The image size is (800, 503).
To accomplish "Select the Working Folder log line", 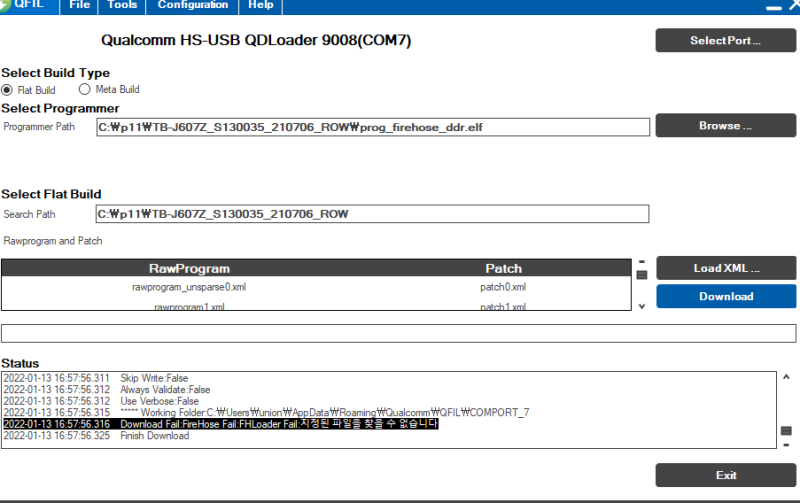I will (x=266, y=412).
